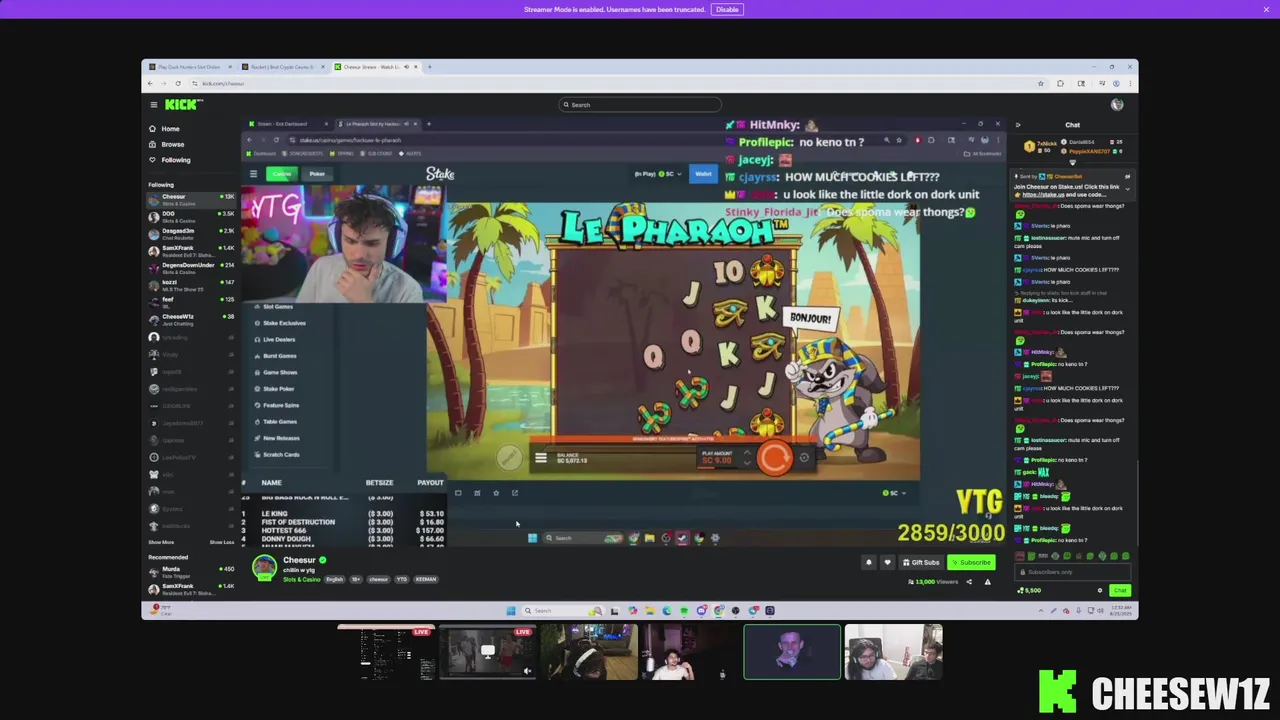Collapse the list with Show Less
This screenshot has height=720, width=1280.
click(222, 542)
